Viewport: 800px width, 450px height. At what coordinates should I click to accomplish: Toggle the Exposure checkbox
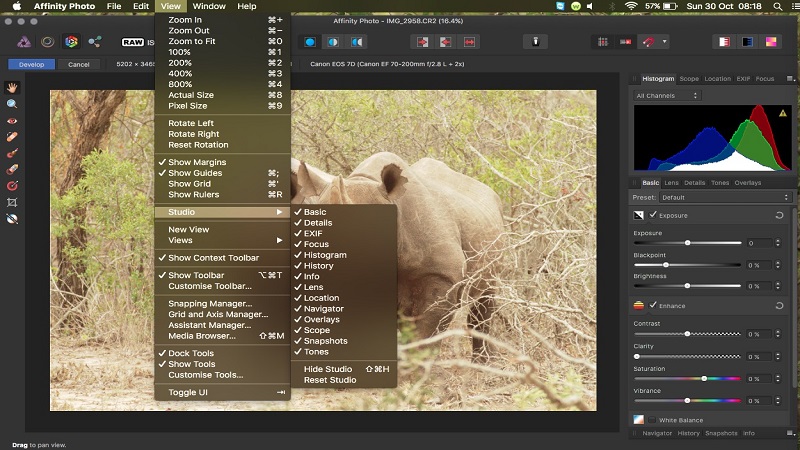click(x=653, y=215)
